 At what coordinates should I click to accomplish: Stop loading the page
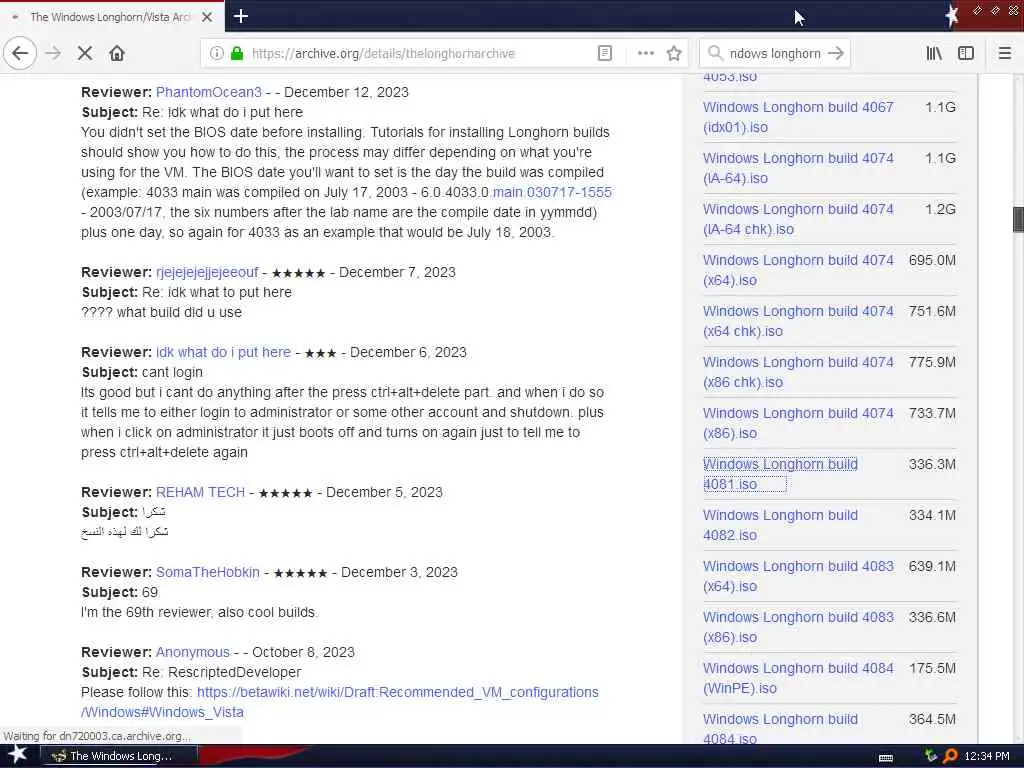(85, 53)
